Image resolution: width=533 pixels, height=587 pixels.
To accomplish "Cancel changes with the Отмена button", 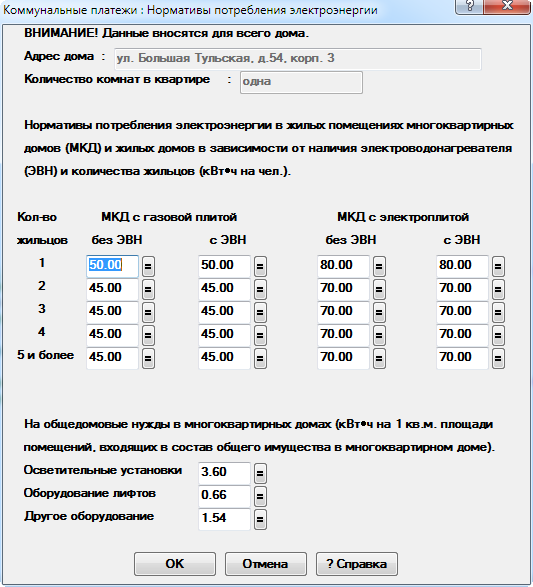I will tap(266, 564).
